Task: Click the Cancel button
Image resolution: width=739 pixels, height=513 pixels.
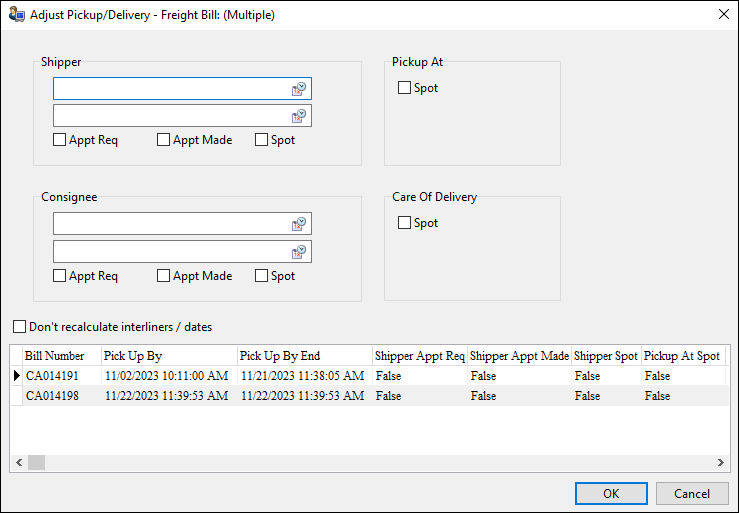Action: tap(691, 493)
